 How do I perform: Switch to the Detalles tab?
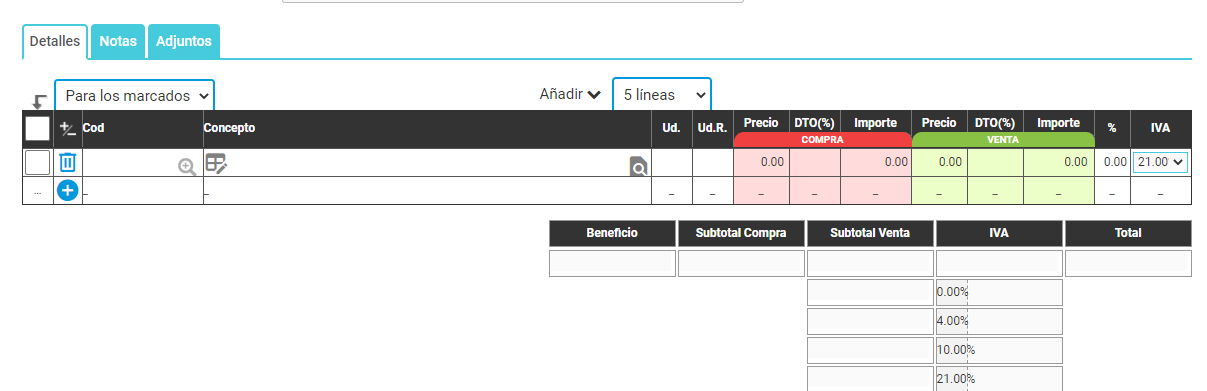55,42
